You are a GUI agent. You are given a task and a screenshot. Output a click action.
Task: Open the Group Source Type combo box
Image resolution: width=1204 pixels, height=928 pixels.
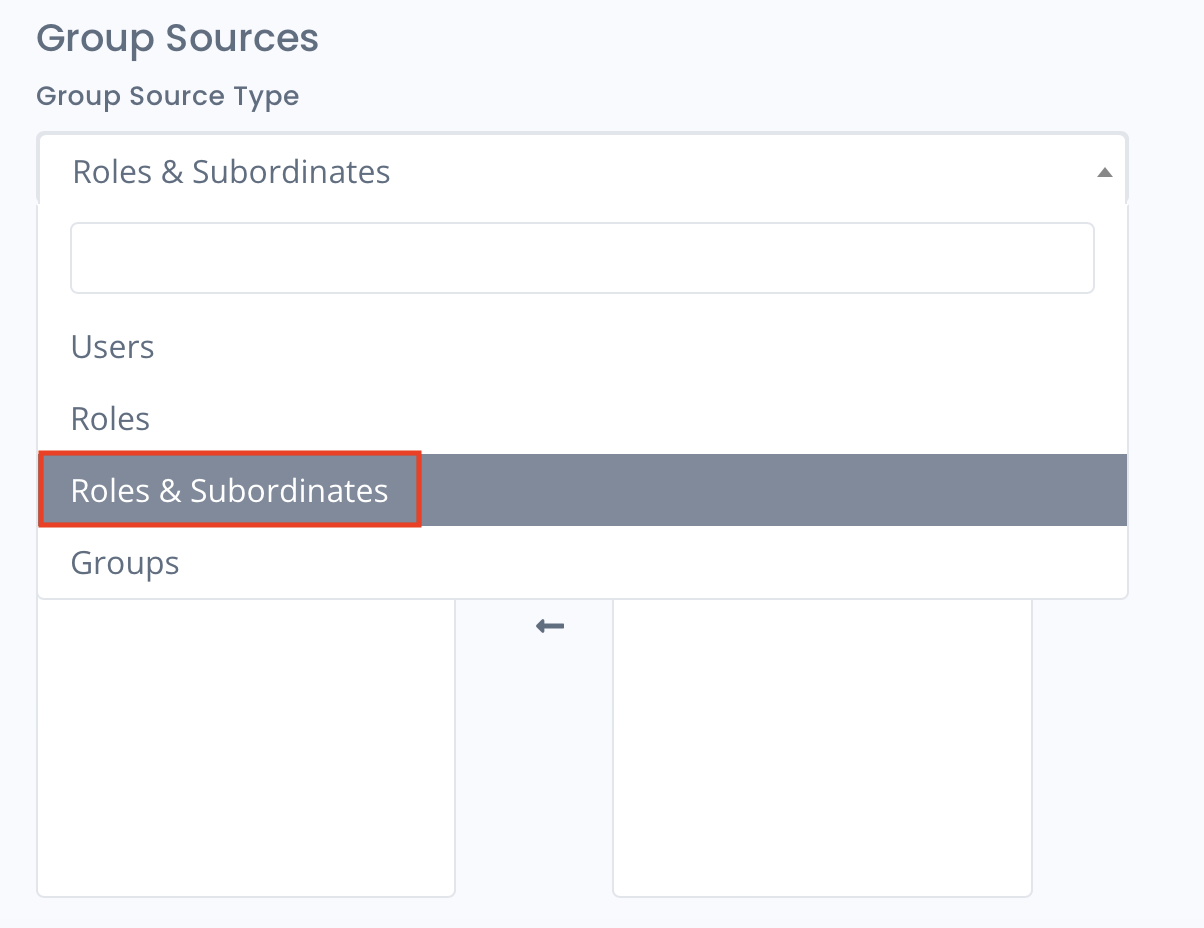point(582,172)
